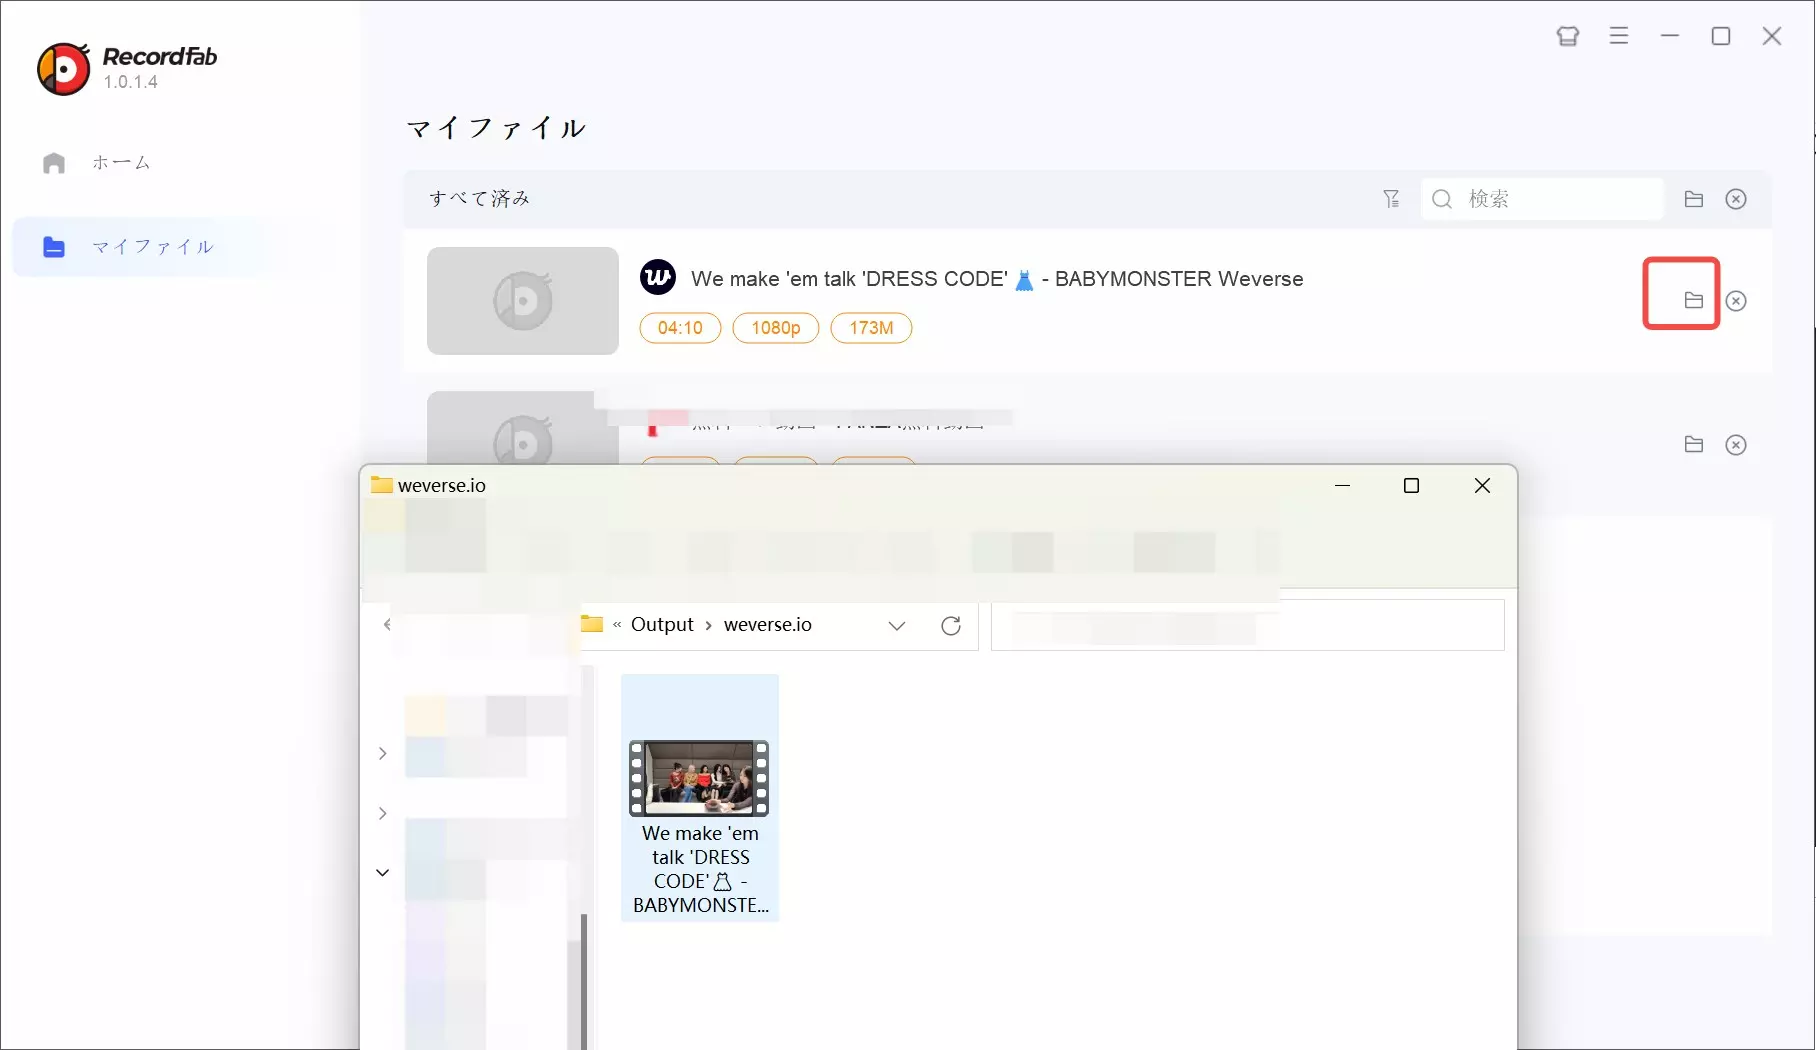Clear all files using header delete icon

pos(1736,199)
